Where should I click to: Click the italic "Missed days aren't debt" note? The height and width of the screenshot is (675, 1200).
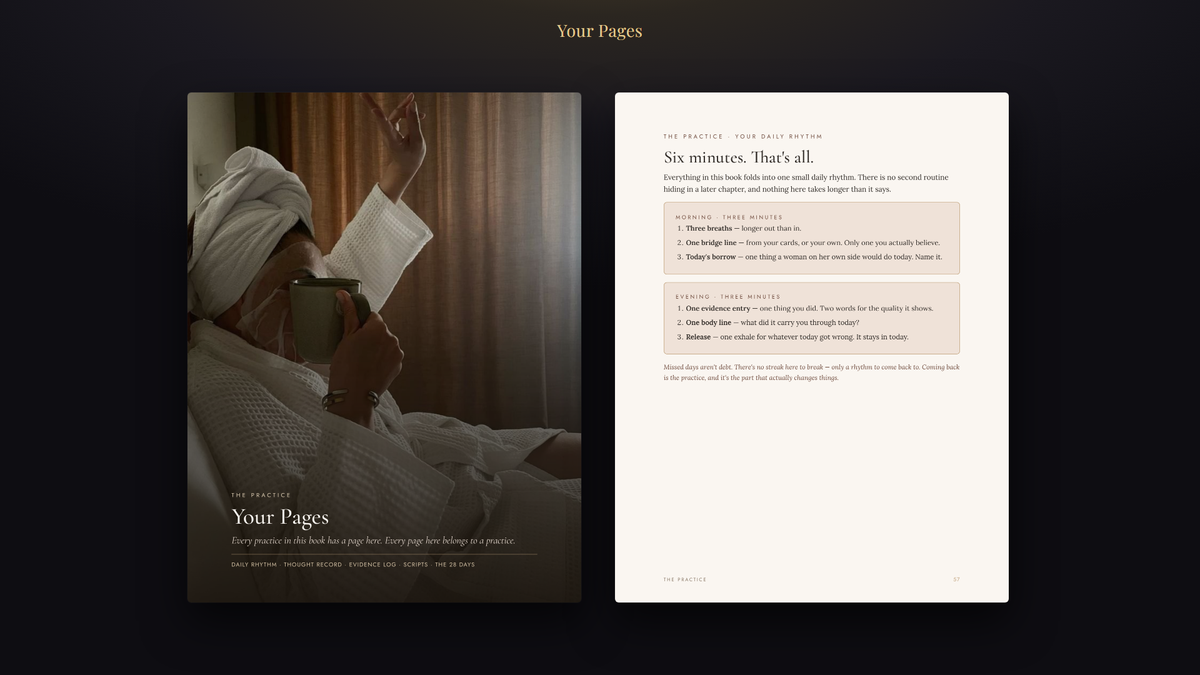click(811, 372)
